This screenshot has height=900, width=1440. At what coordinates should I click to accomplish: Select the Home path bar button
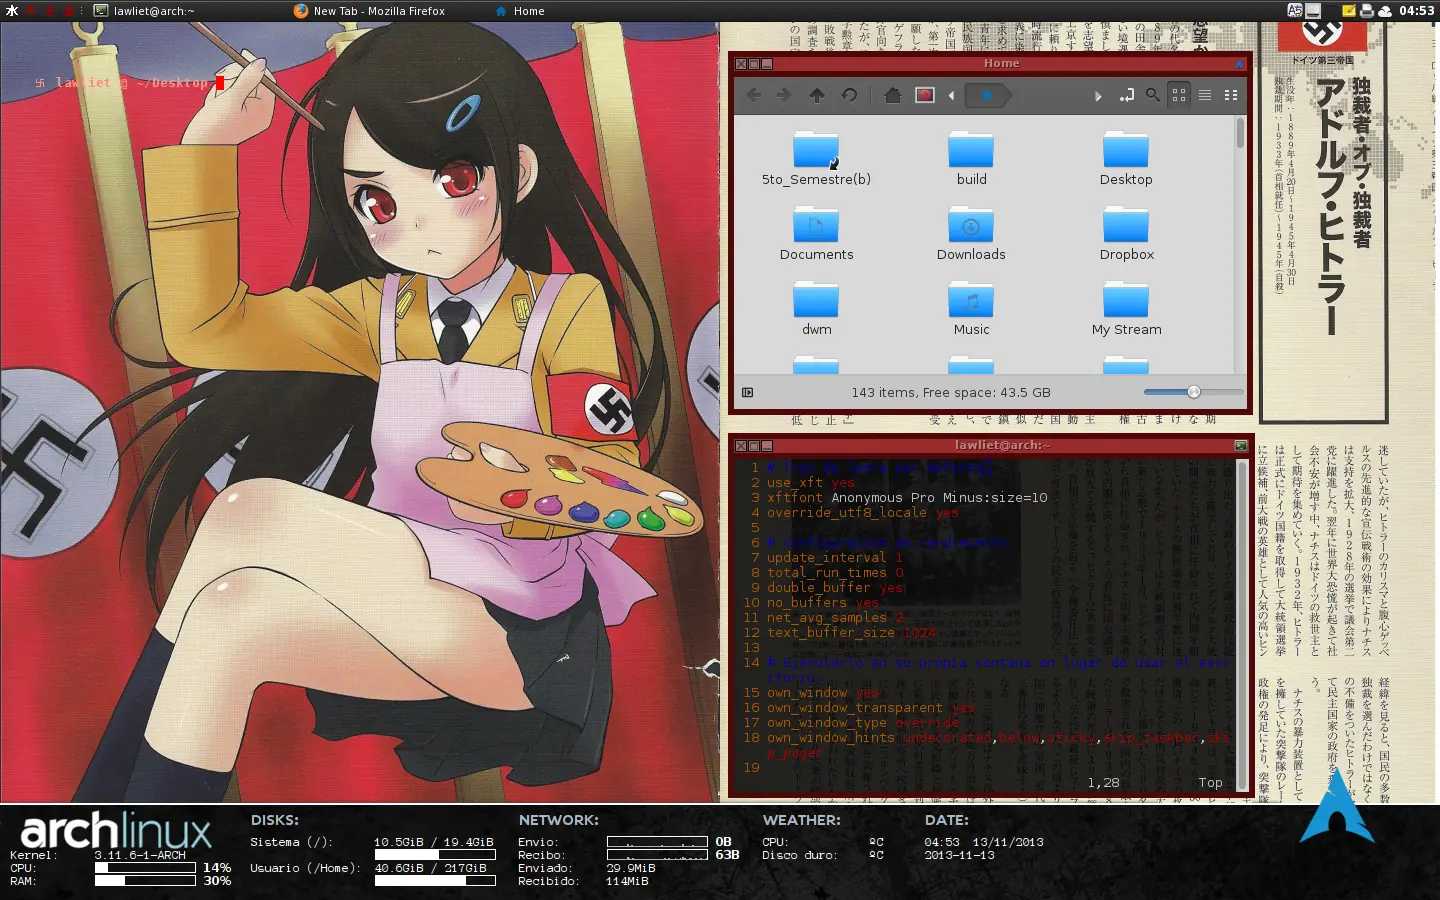point(987,96)
